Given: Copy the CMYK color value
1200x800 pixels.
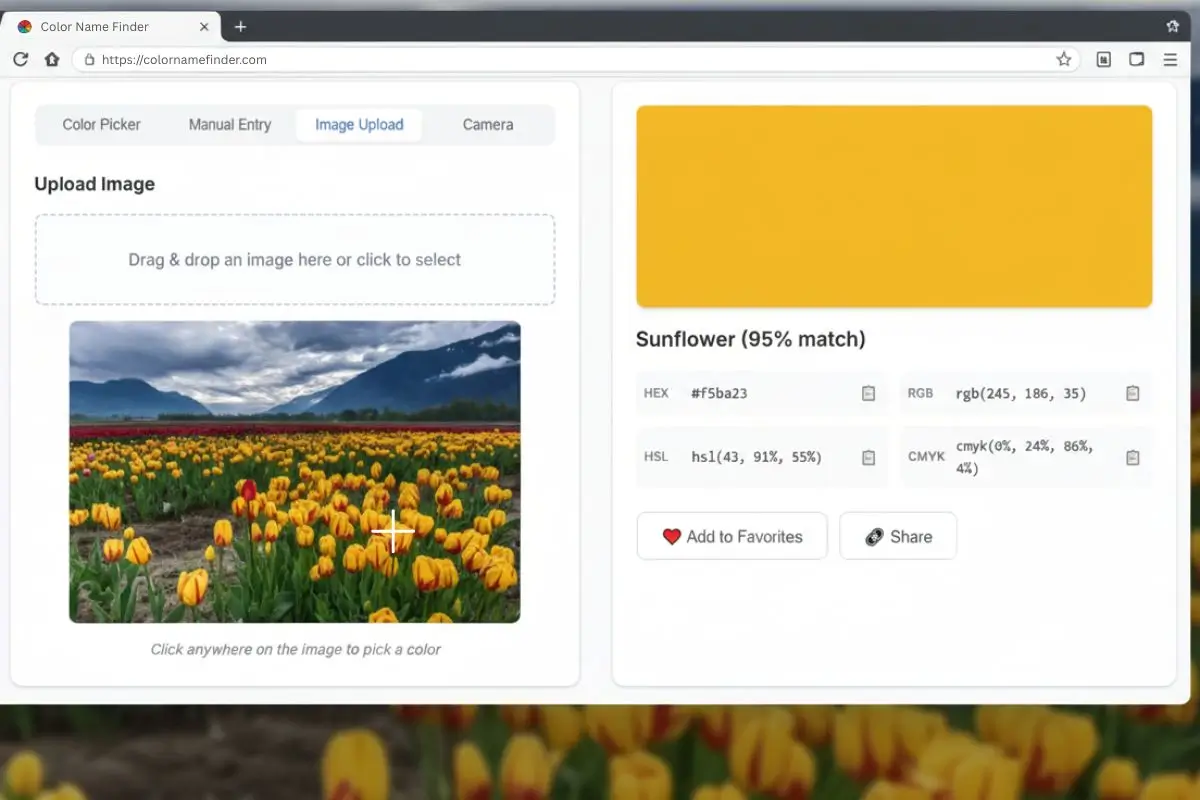Looking at the screenshot, I should (1132, 457).
